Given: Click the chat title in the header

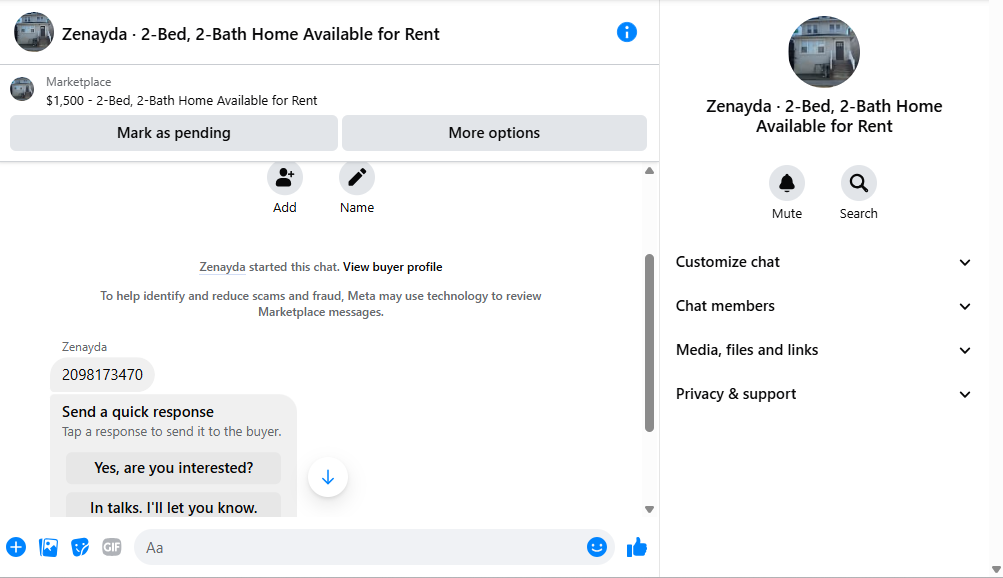Looking at the screenshot, I should click(251, 34).
